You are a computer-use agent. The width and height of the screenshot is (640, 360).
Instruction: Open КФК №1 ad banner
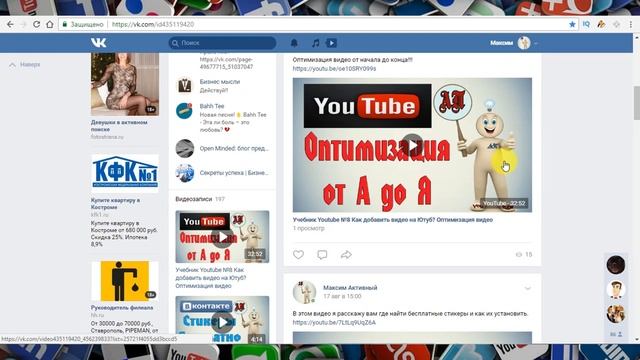(x=125, y=173)
